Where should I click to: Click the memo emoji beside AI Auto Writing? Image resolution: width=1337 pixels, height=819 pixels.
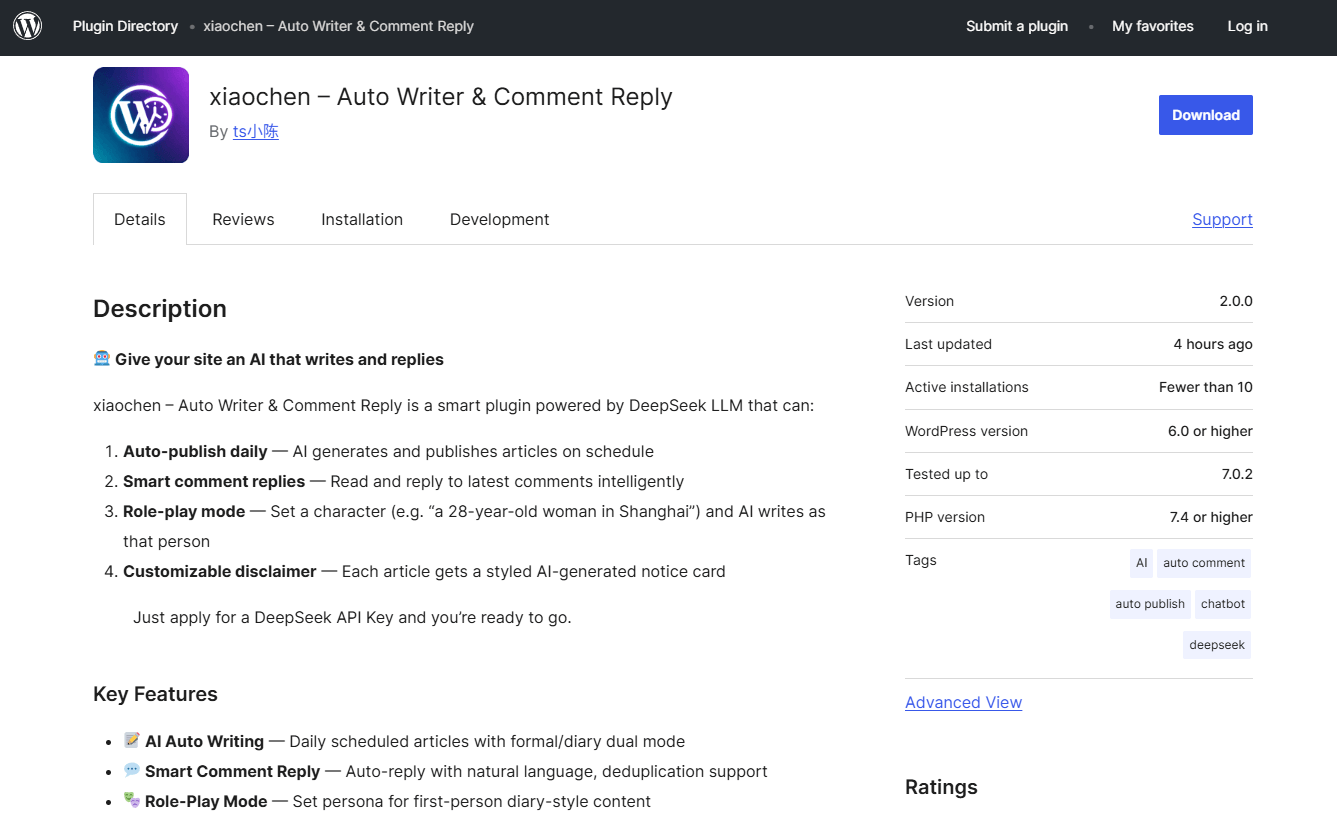point(132,740)
